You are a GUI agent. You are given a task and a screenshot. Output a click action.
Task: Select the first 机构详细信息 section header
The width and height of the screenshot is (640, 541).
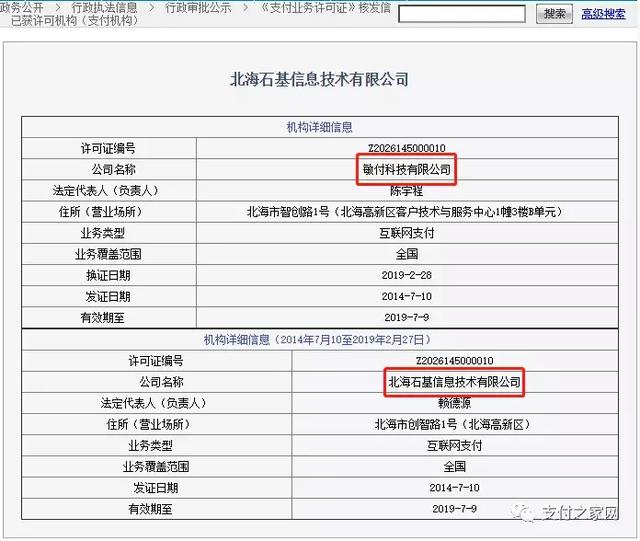tap(320, 127)
